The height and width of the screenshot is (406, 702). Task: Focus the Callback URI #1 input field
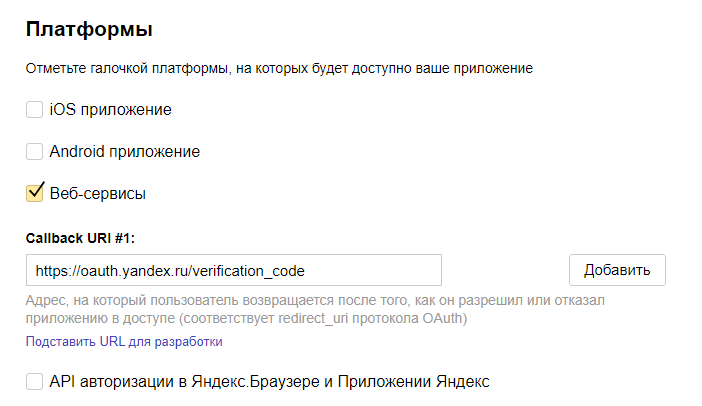tap(234, 270)
